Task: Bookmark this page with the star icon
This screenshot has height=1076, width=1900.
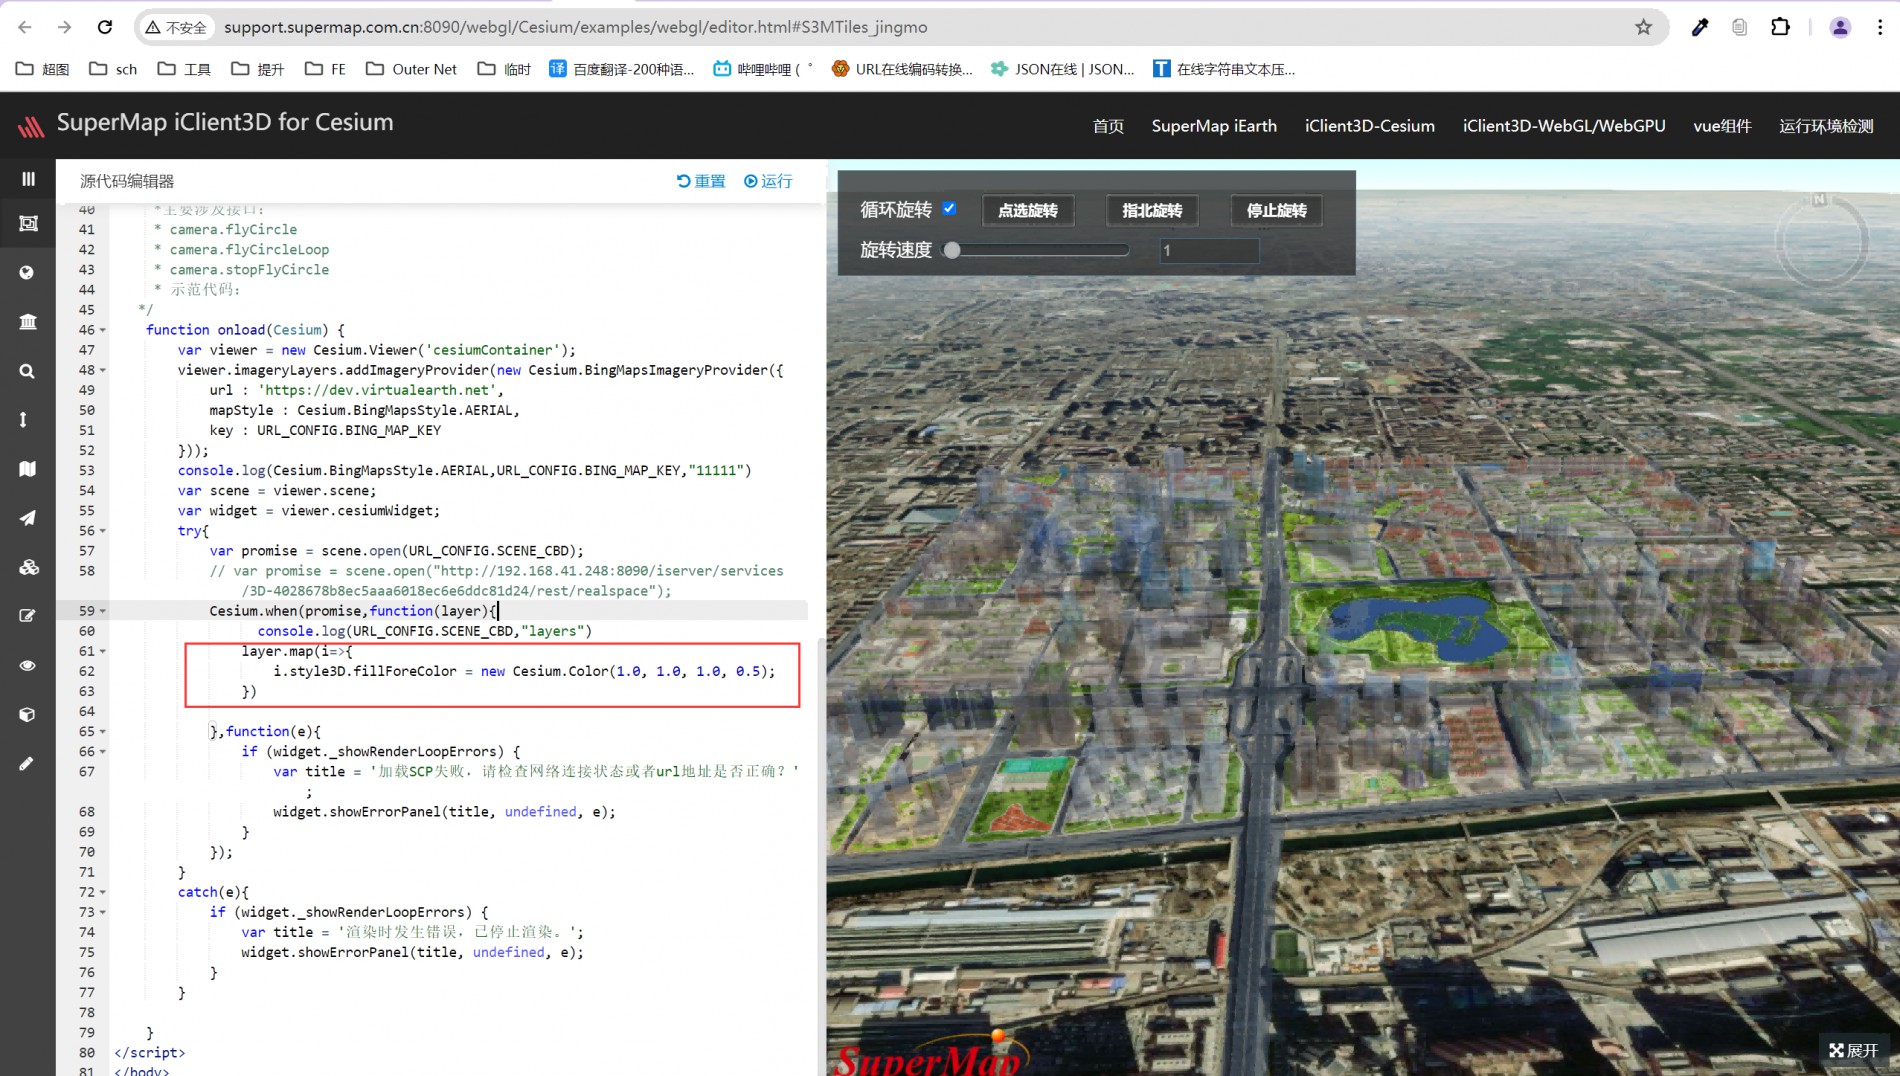Action: (1643, 27)
